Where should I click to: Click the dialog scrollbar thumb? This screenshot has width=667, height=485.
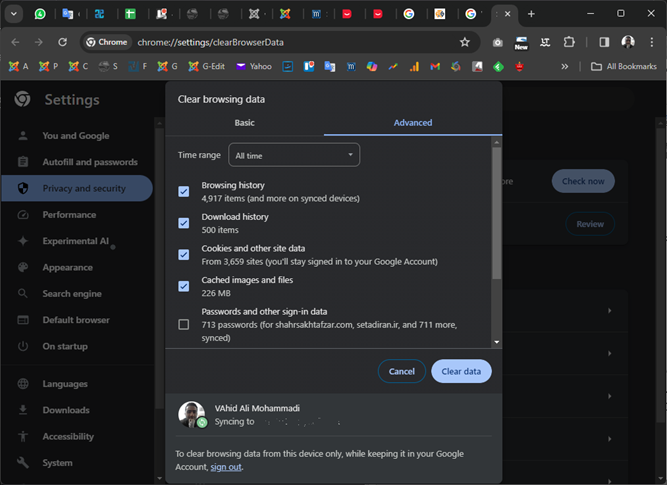pyautogui.click(x=496, y=213)
